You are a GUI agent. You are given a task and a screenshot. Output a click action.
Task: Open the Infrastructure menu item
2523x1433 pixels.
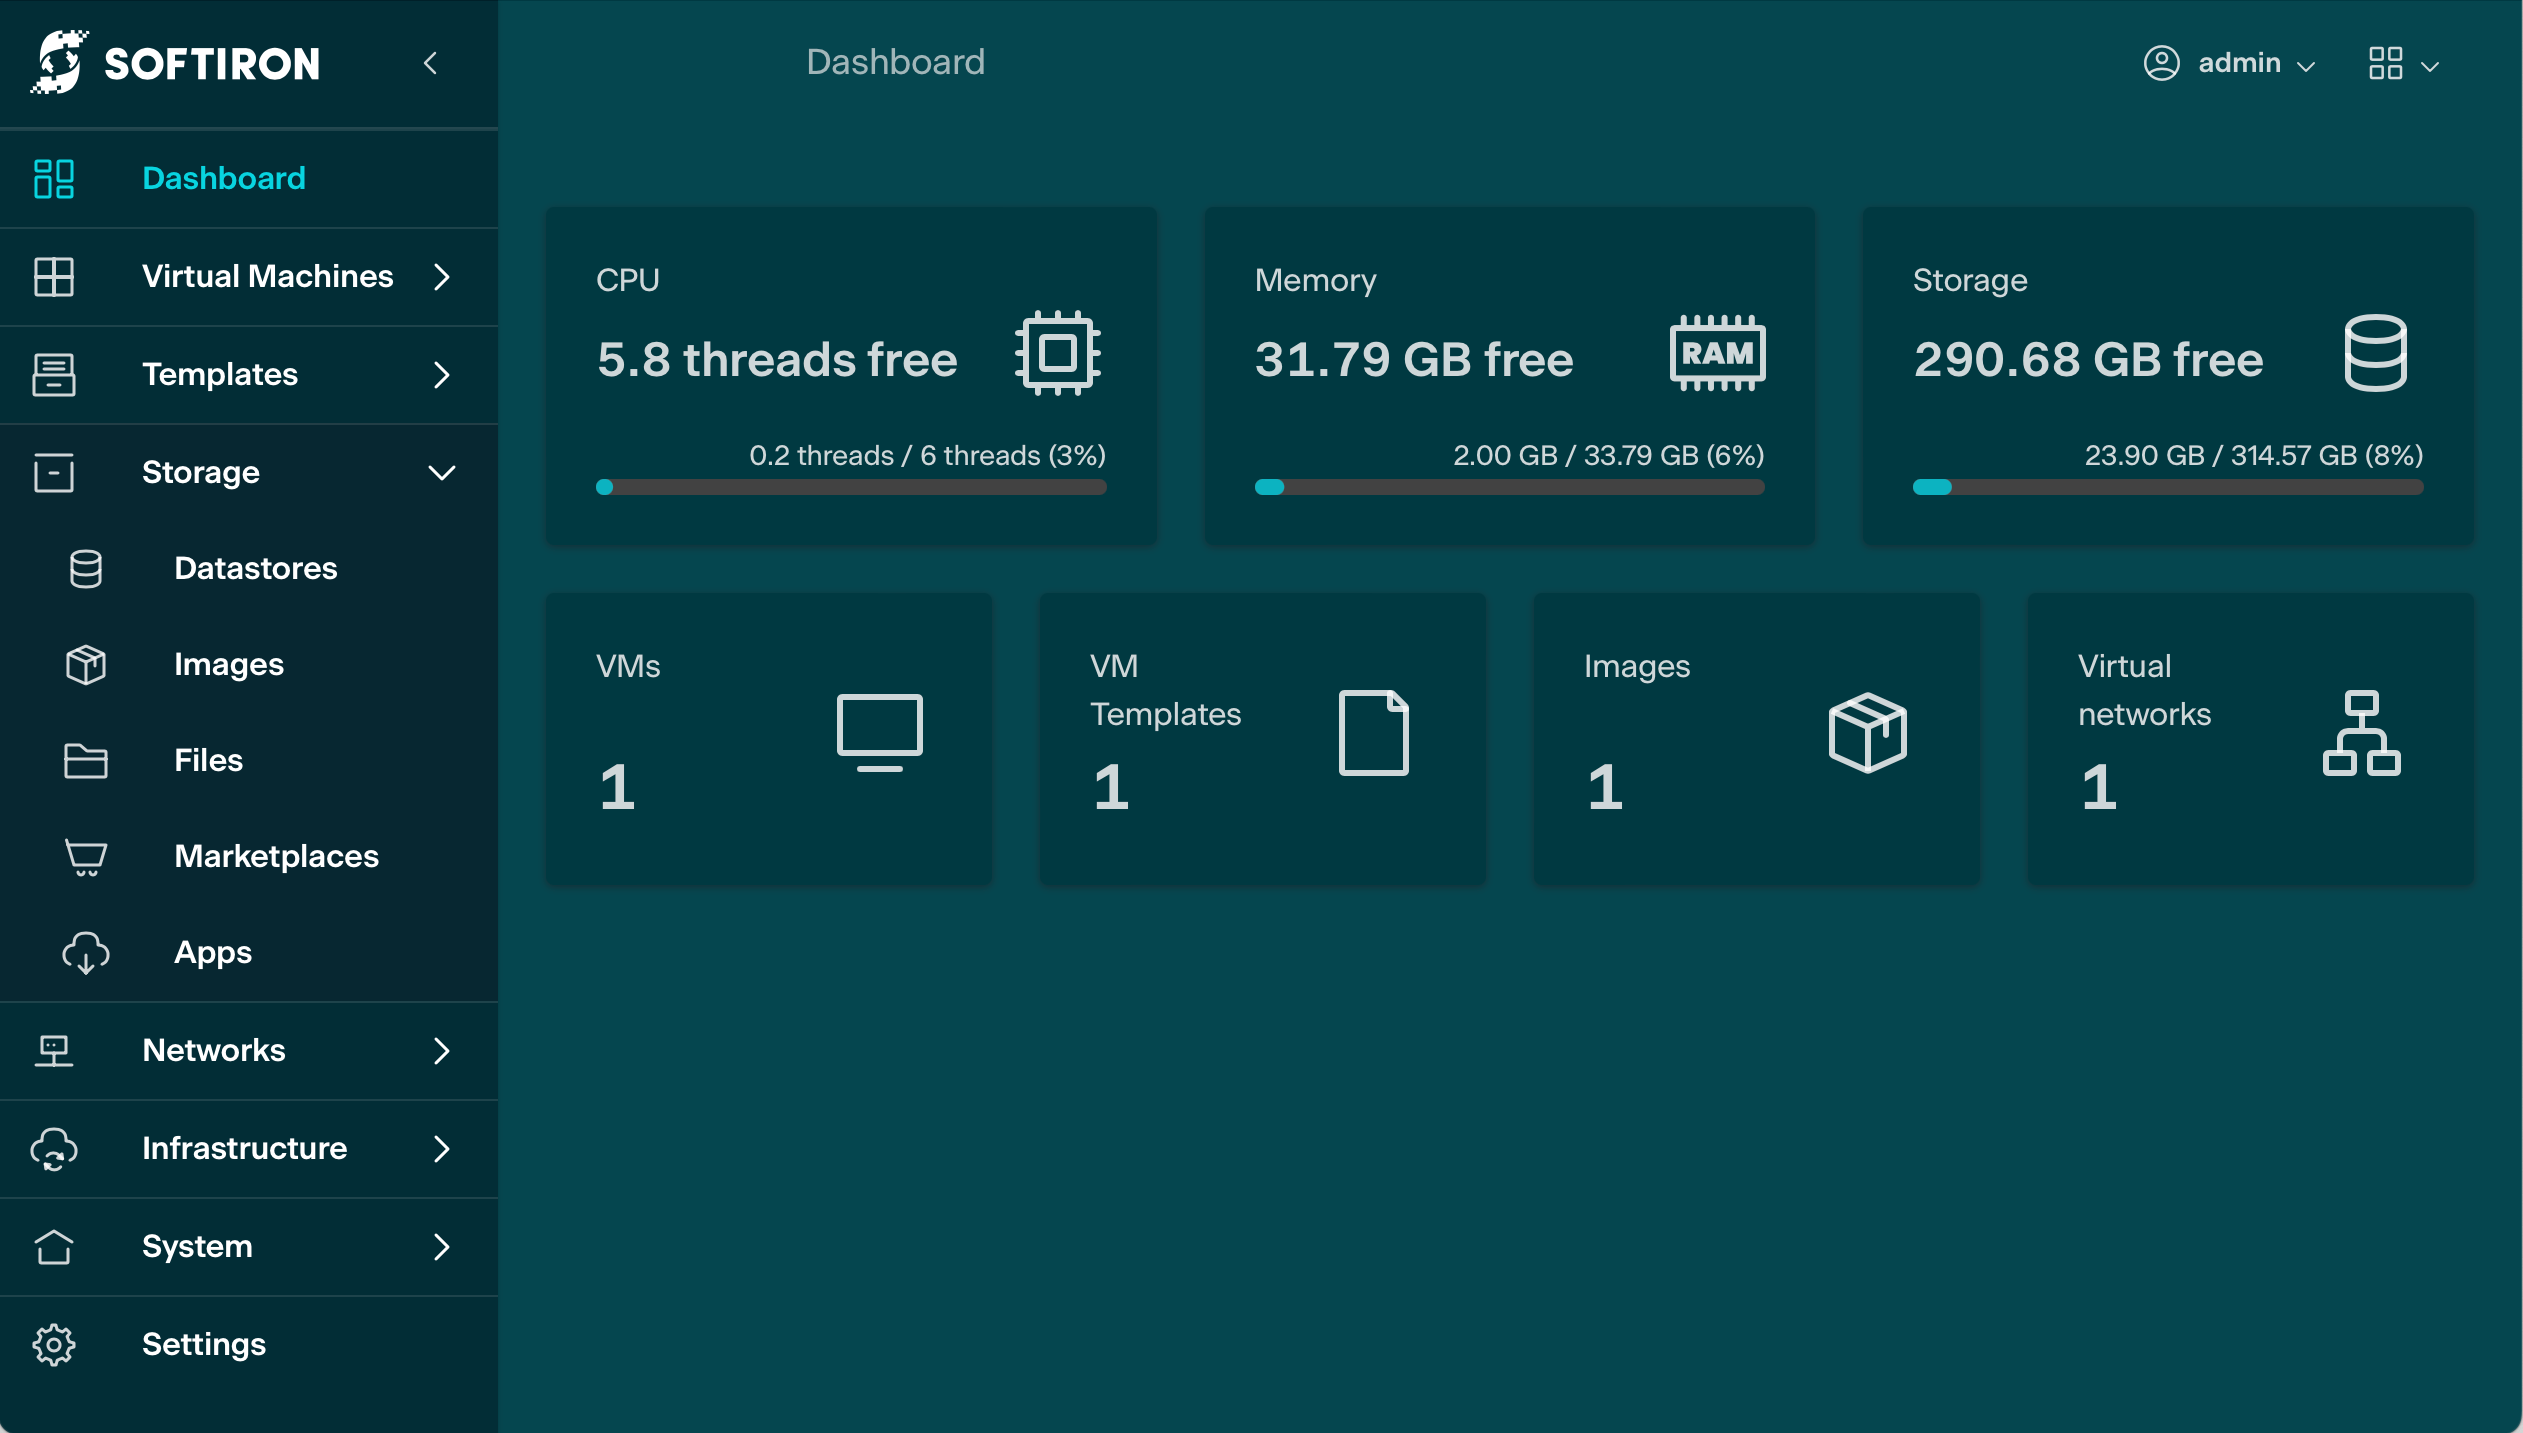[x=245, y=1149]
